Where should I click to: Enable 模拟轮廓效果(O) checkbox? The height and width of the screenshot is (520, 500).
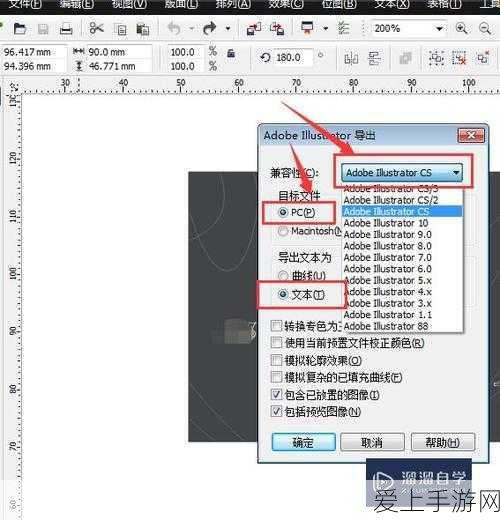[x=276, y=360]
